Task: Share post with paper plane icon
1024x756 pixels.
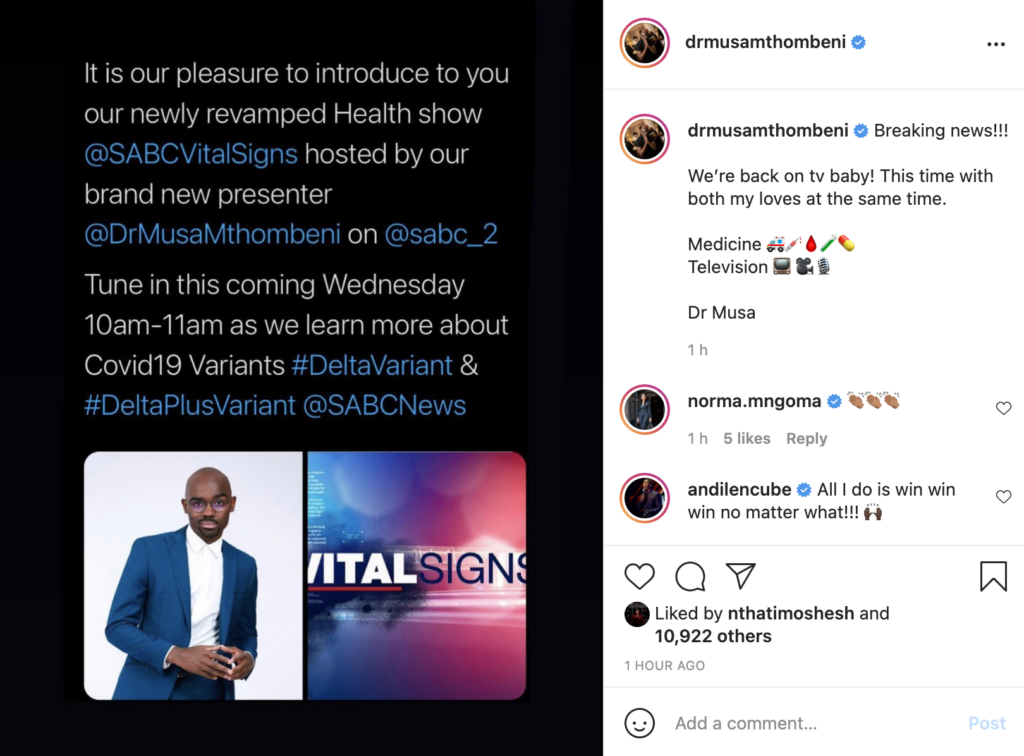Action: pyautogui.click(x=741, y=576)
